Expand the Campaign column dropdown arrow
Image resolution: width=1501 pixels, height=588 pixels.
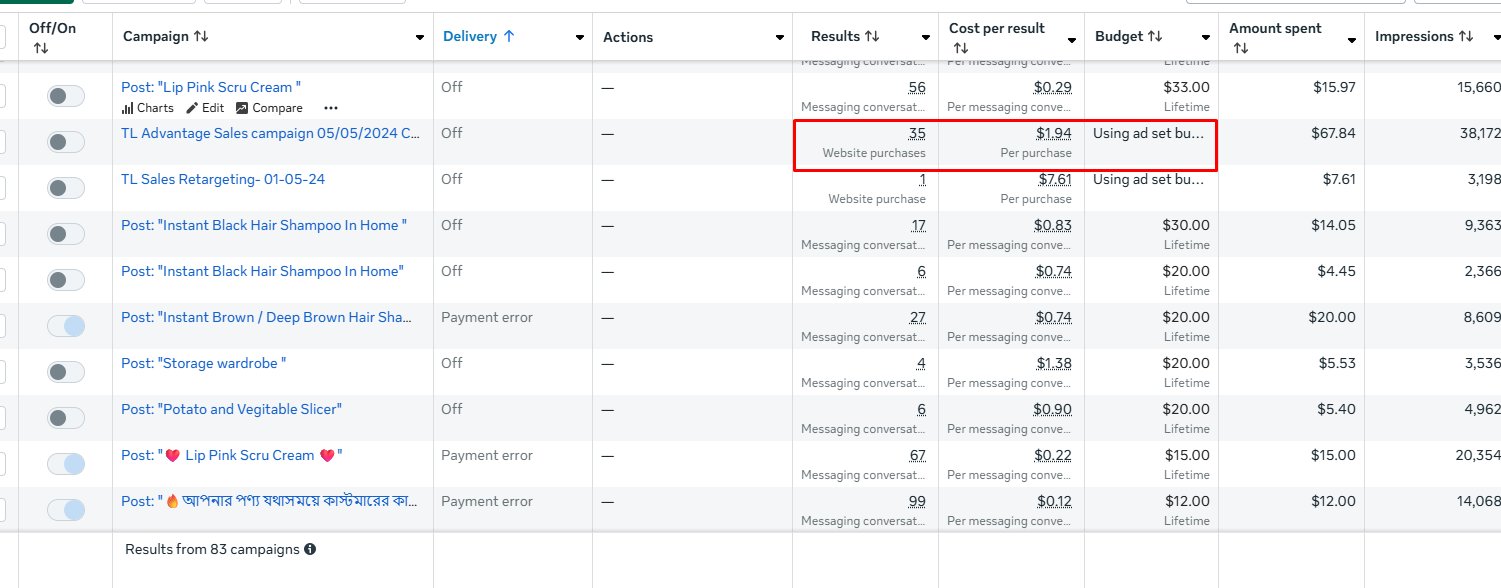tap(420, 38)
